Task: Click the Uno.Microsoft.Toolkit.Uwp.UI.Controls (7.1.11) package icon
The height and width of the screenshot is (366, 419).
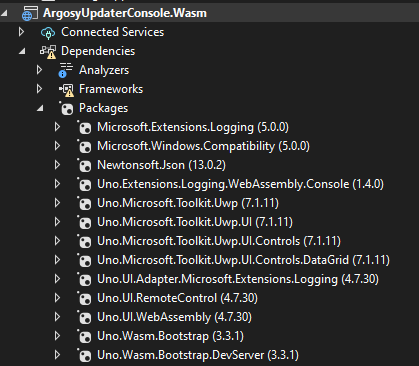Action: [84, 241]
